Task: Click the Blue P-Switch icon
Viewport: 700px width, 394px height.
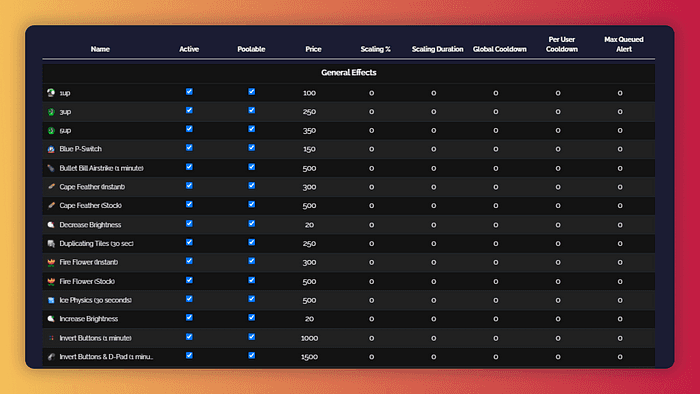Action: point(51,149)
